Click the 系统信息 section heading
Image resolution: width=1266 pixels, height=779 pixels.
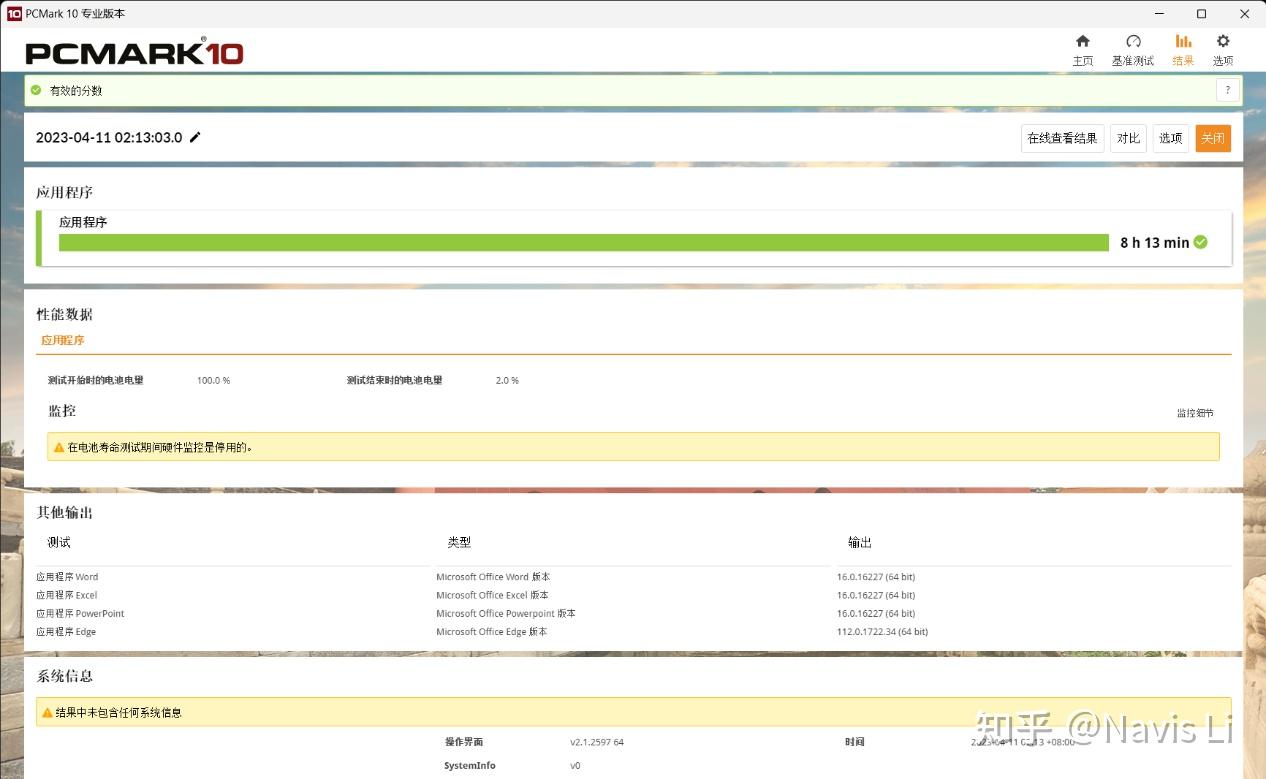pyautogui.click(x=65, y=676)
